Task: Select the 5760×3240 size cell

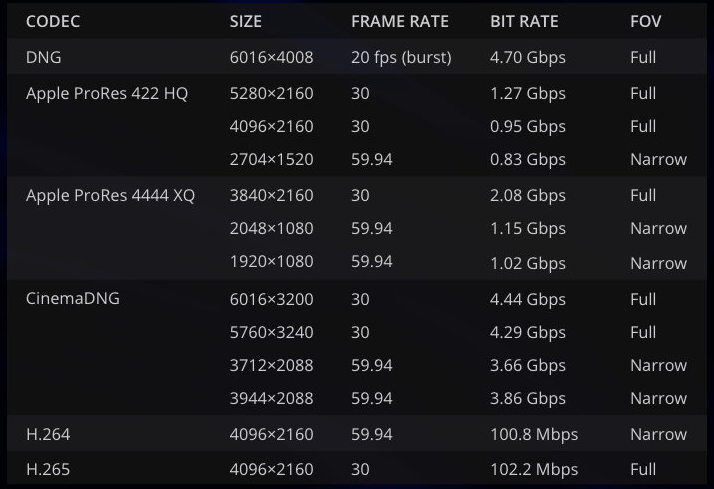Action: [x=271, y=332]
